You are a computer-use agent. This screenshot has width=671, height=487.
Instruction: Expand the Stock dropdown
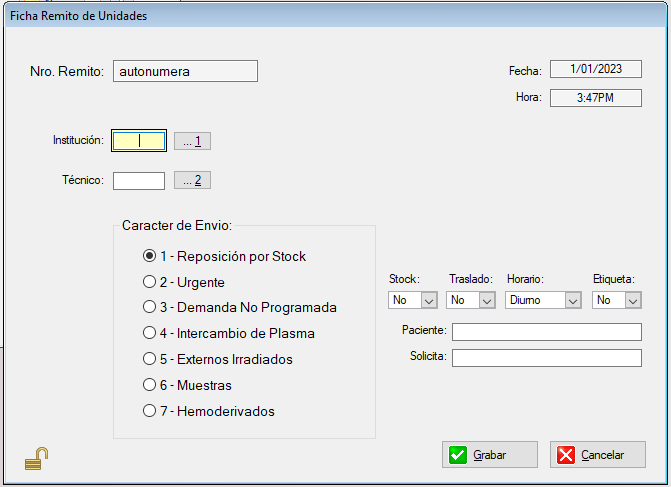[x=429, y=300]
